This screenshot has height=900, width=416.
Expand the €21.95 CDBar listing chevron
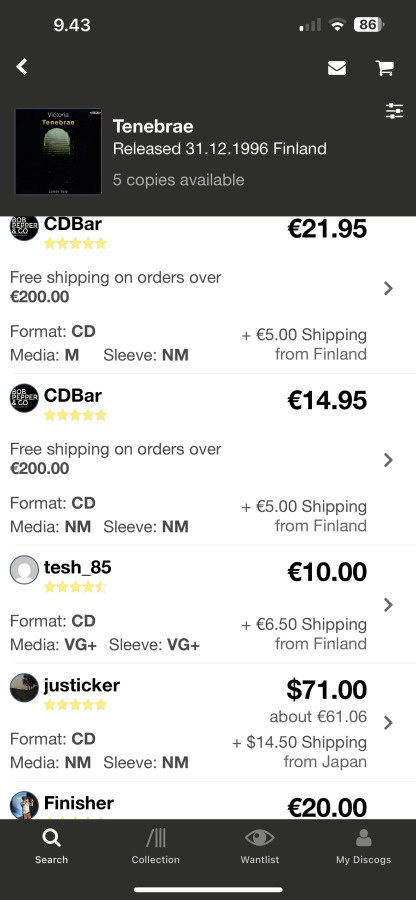point(388,288)
